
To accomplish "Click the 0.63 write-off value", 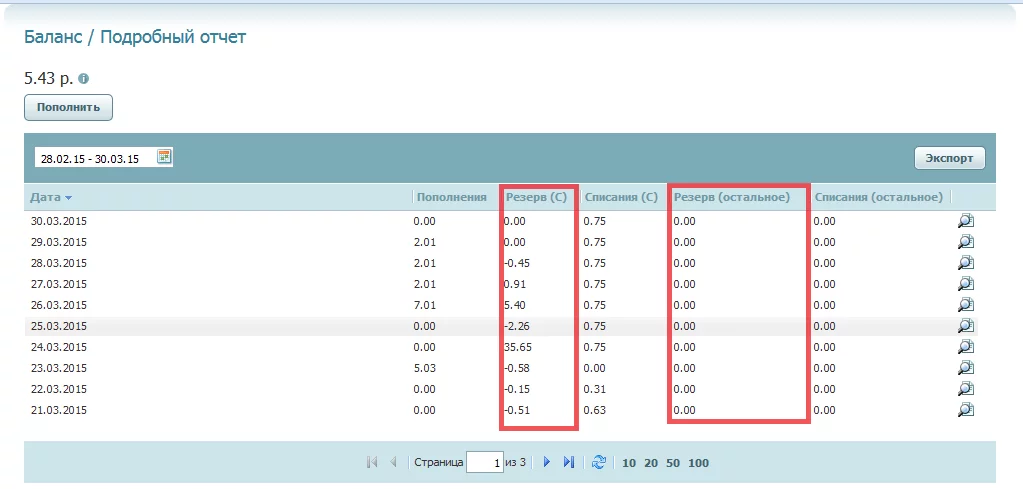I will (594, 410).
